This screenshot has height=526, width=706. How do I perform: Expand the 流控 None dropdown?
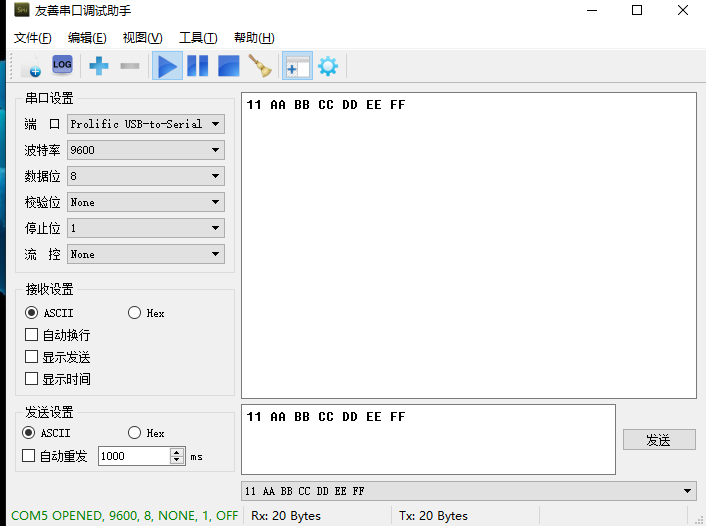tap(146, 254)
